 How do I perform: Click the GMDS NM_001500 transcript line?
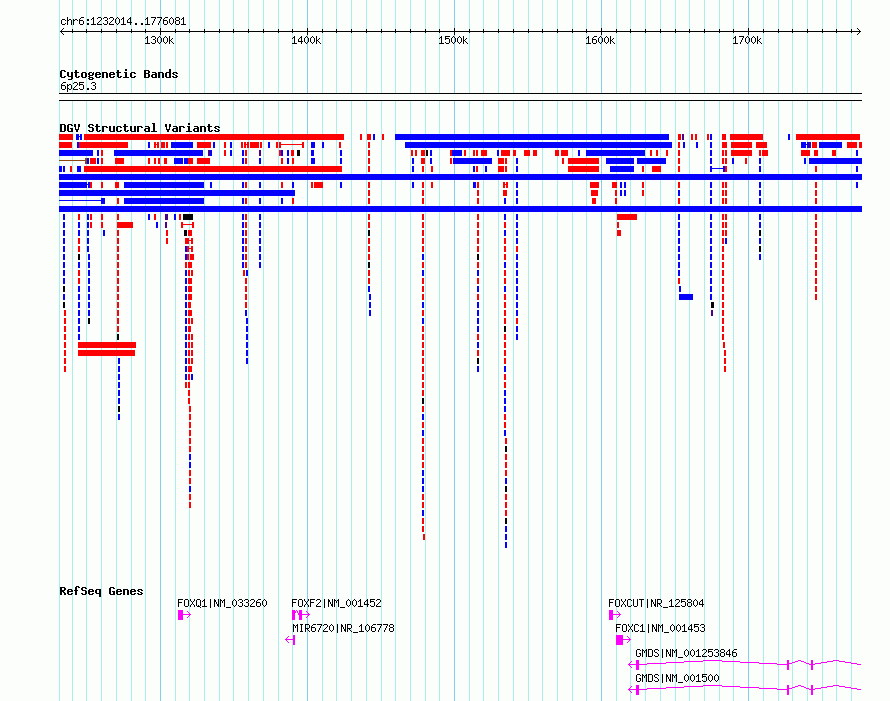(745, 689)
